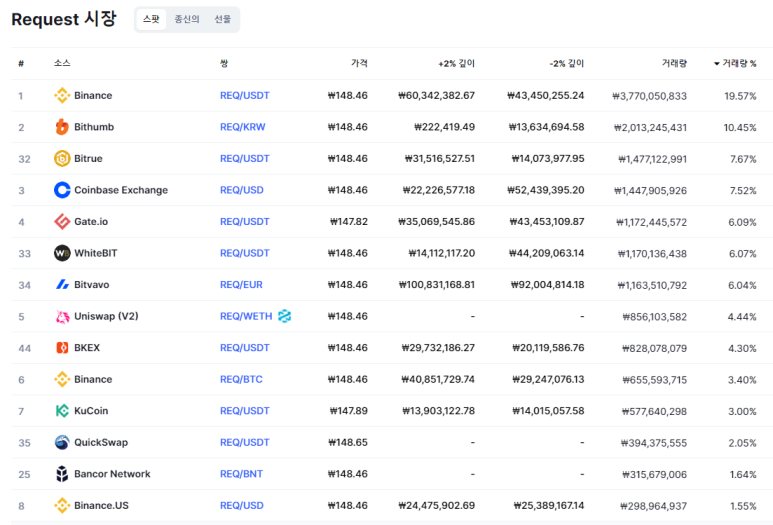Click the Uniswap (V2) unicorn icon

coord(62,316)
